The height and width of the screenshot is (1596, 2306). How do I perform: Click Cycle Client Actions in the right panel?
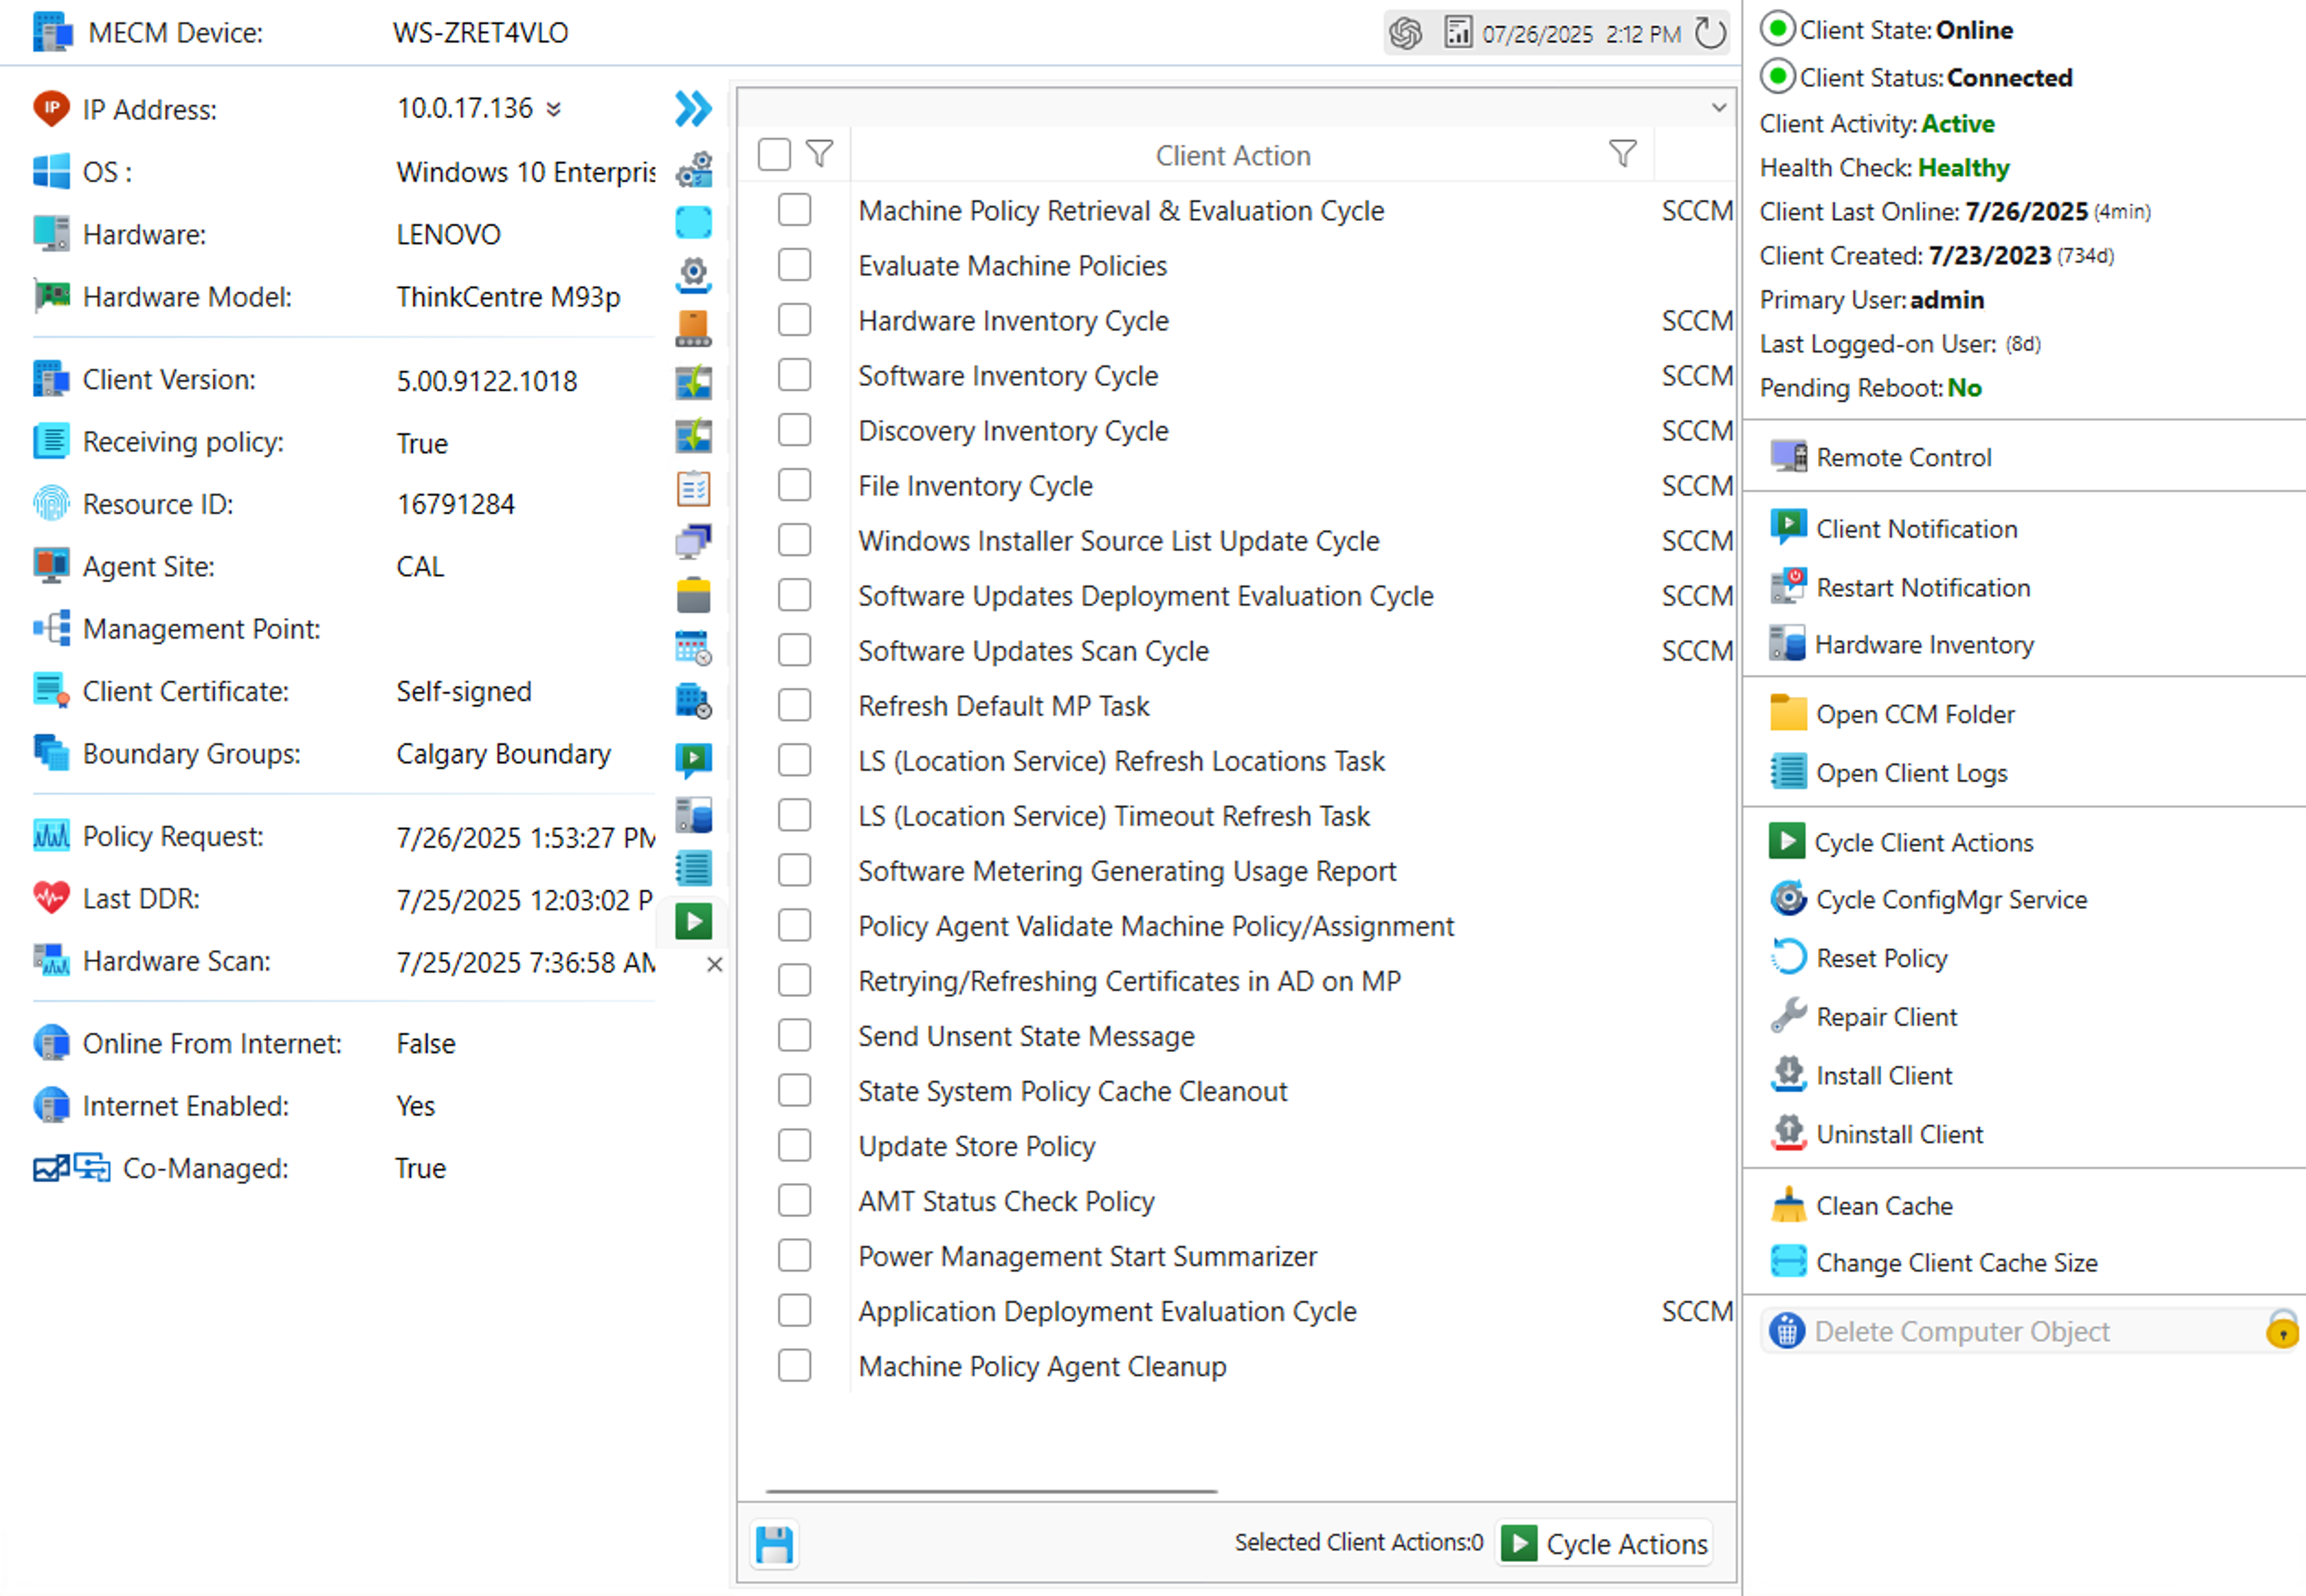coord(1901,842)
